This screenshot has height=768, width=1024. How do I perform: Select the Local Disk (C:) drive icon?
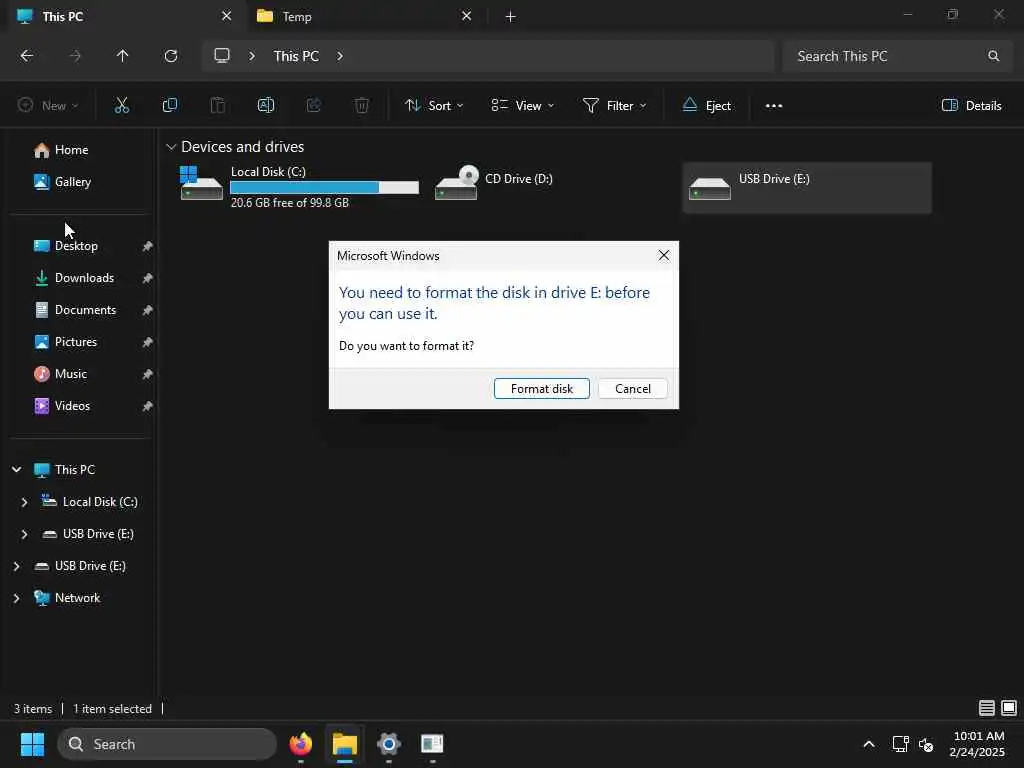(201, 184)
